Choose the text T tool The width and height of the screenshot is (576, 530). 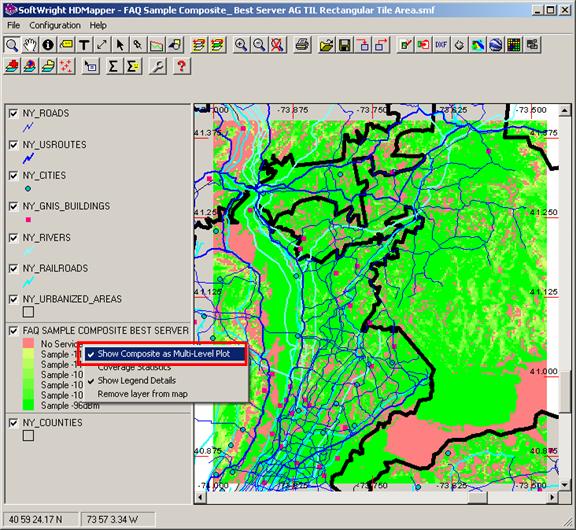click(x=84, y=45)
